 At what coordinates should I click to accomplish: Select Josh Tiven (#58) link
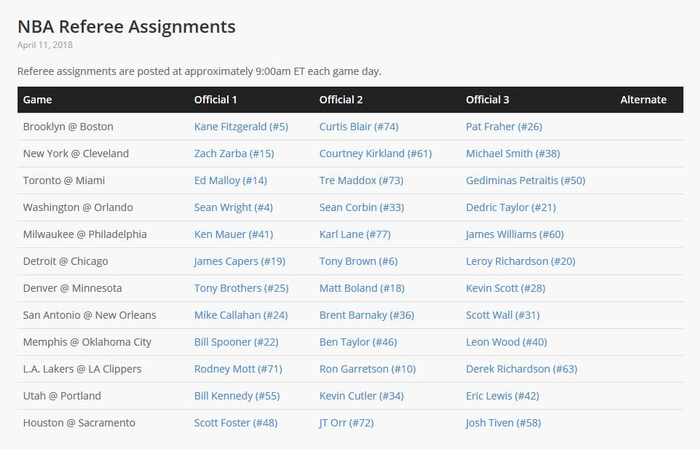pyautogui.click(x=503, y=423)
